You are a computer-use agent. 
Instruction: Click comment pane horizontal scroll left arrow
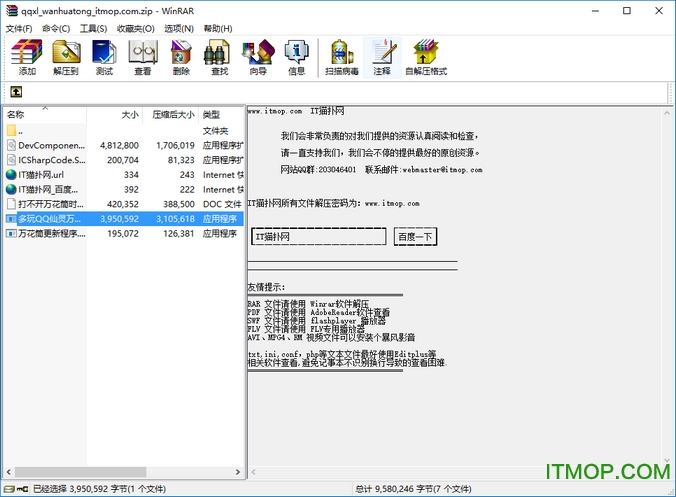click(x=254, y=472)
